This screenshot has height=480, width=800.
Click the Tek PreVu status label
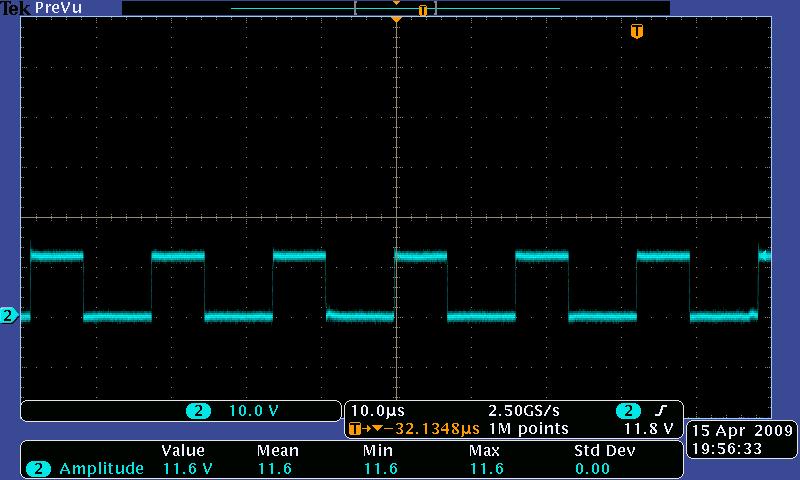42,8
